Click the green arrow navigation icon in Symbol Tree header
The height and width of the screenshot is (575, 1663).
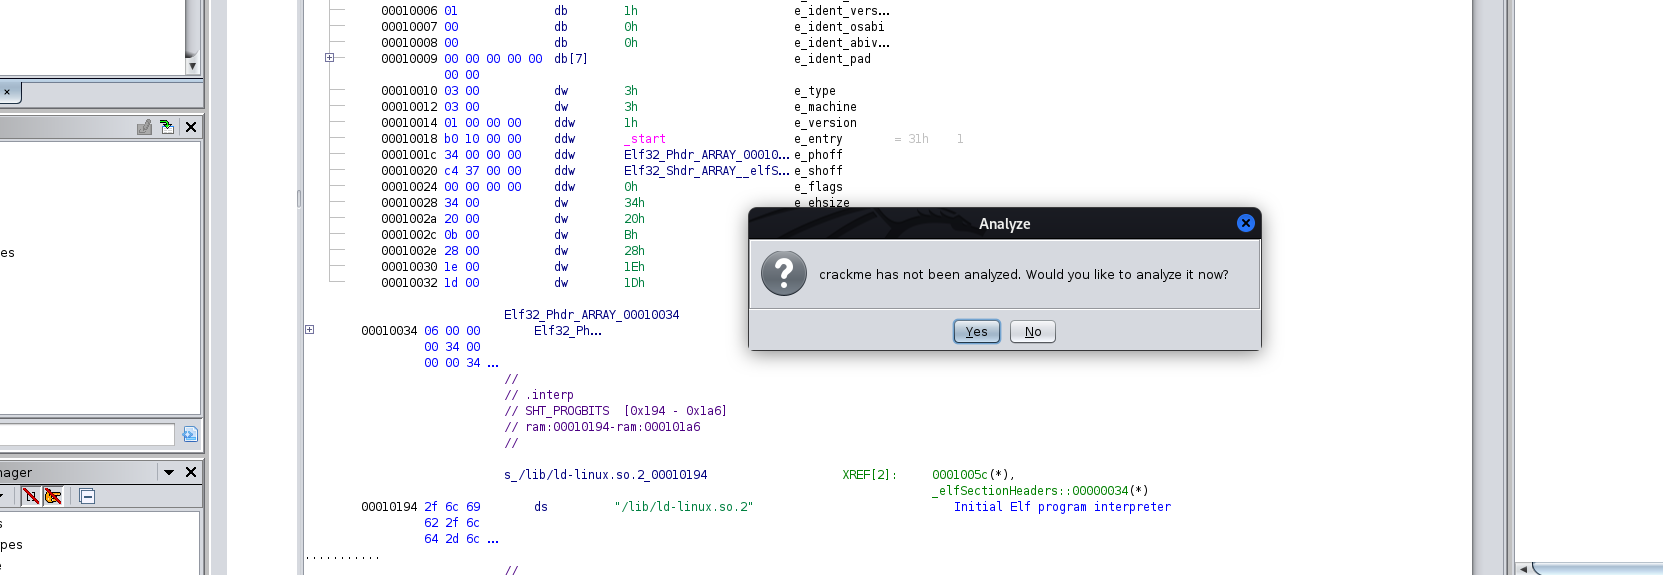[x=167, y=127]
